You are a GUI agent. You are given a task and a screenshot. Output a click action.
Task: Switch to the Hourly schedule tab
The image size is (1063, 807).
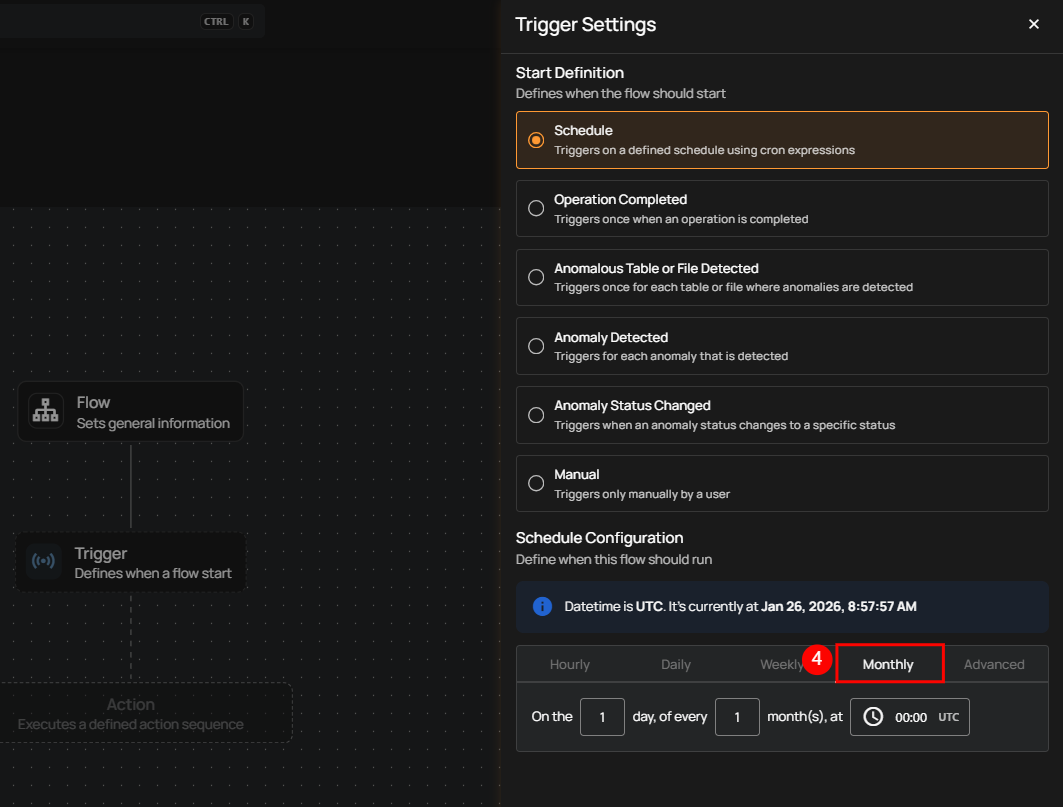click(570, 664)
